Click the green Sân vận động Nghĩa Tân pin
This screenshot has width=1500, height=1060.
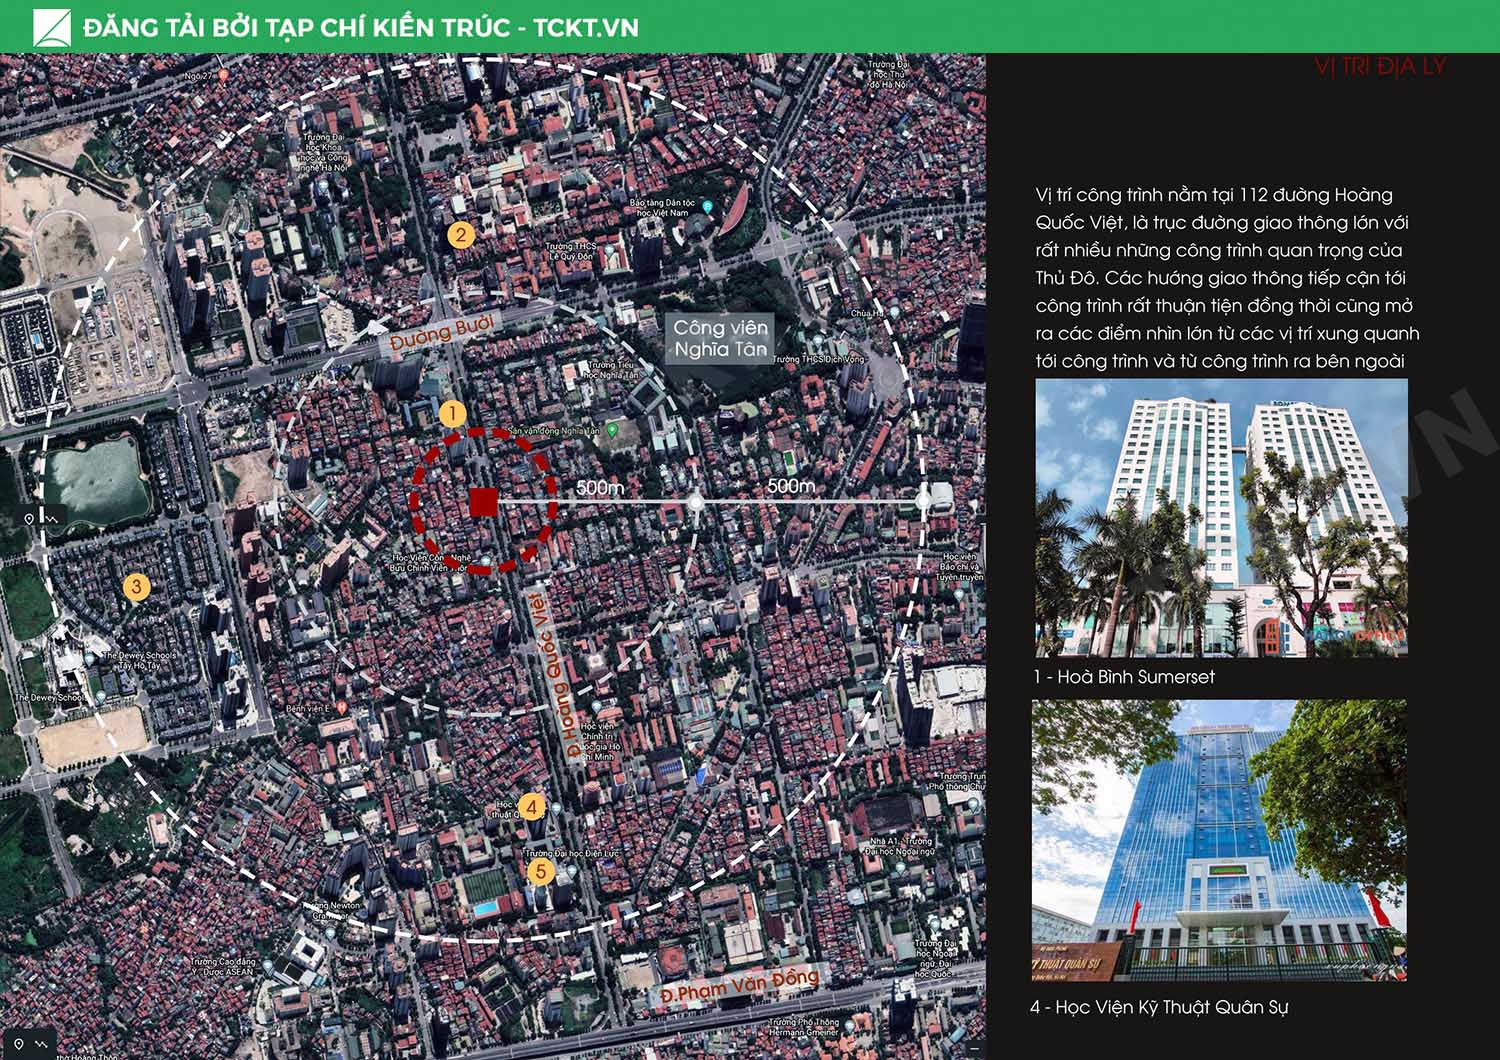pos(612,430)
